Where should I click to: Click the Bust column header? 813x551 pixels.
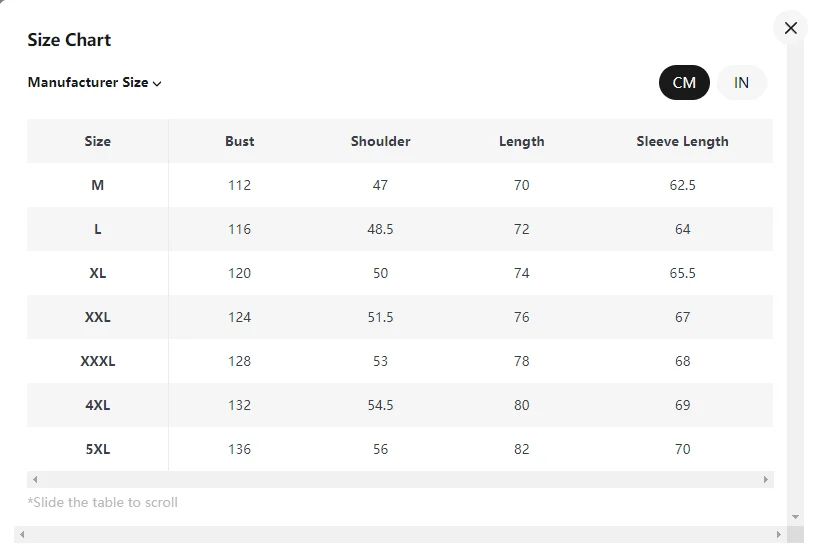[x=240, y=142]
